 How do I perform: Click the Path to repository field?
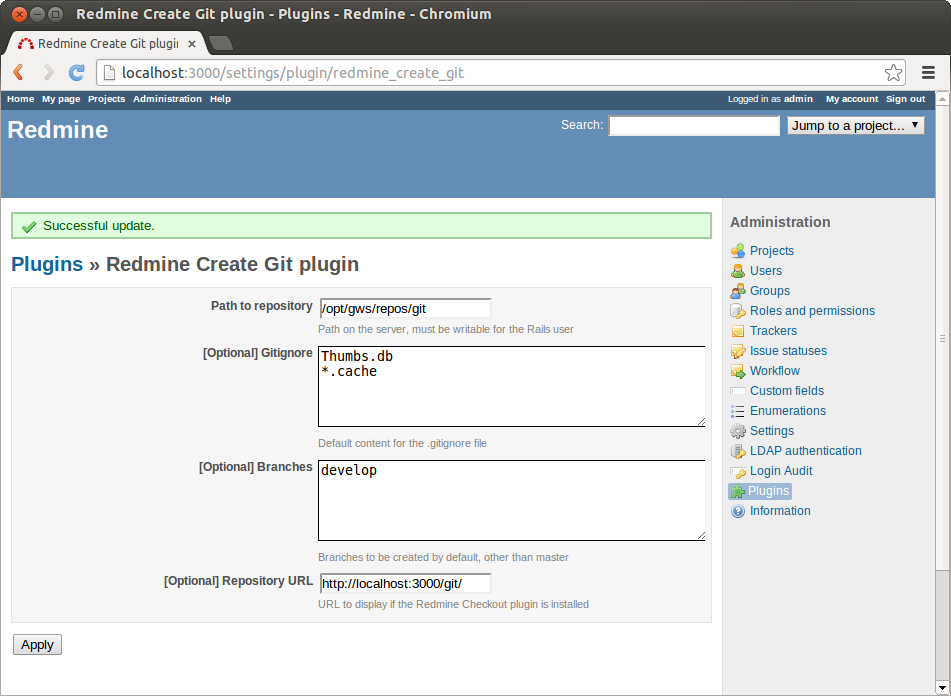tap(405, 309)
